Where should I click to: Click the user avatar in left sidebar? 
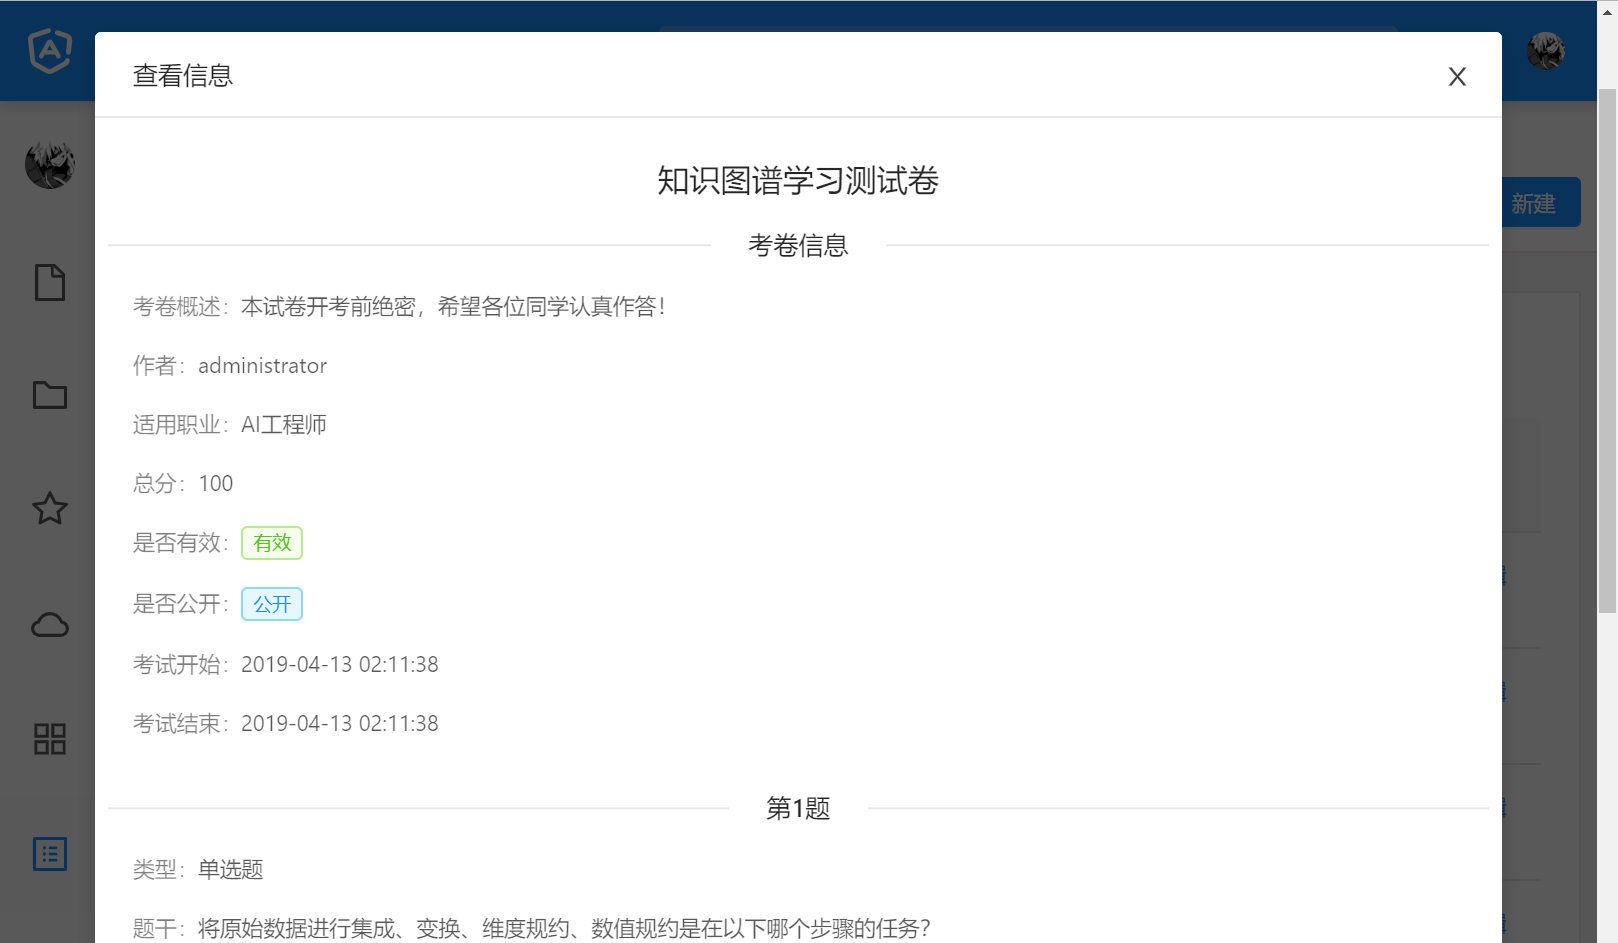click(x=50, y=165)
